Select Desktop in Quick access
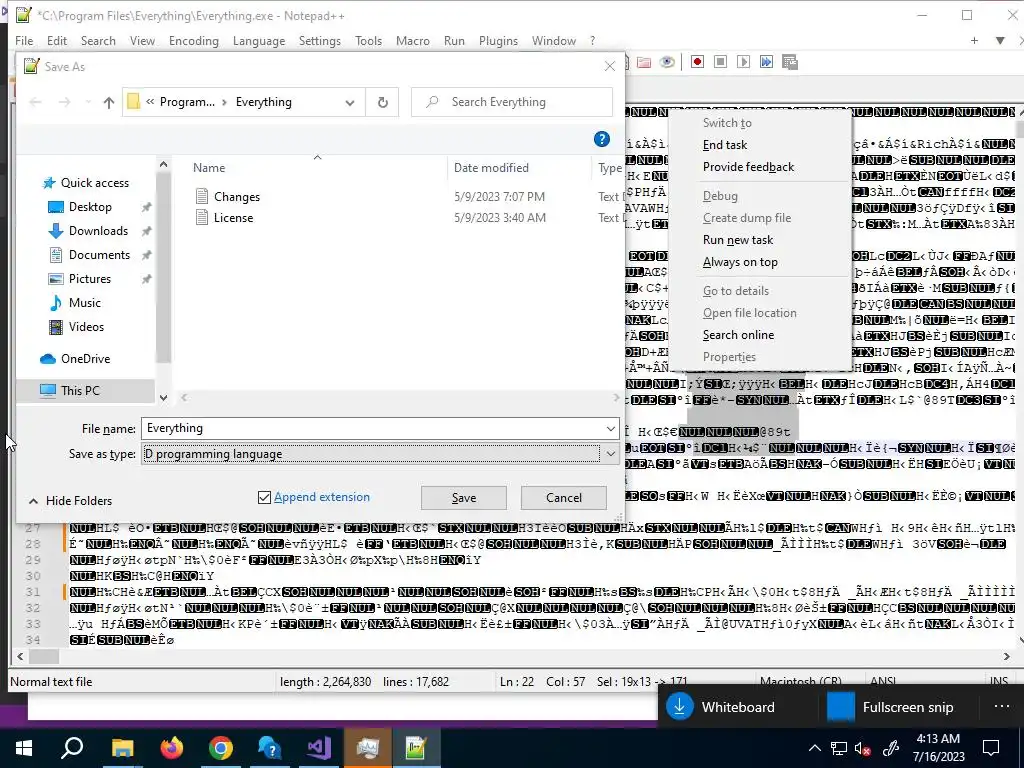The image size is (1024, 768). (x=90, y=207)
